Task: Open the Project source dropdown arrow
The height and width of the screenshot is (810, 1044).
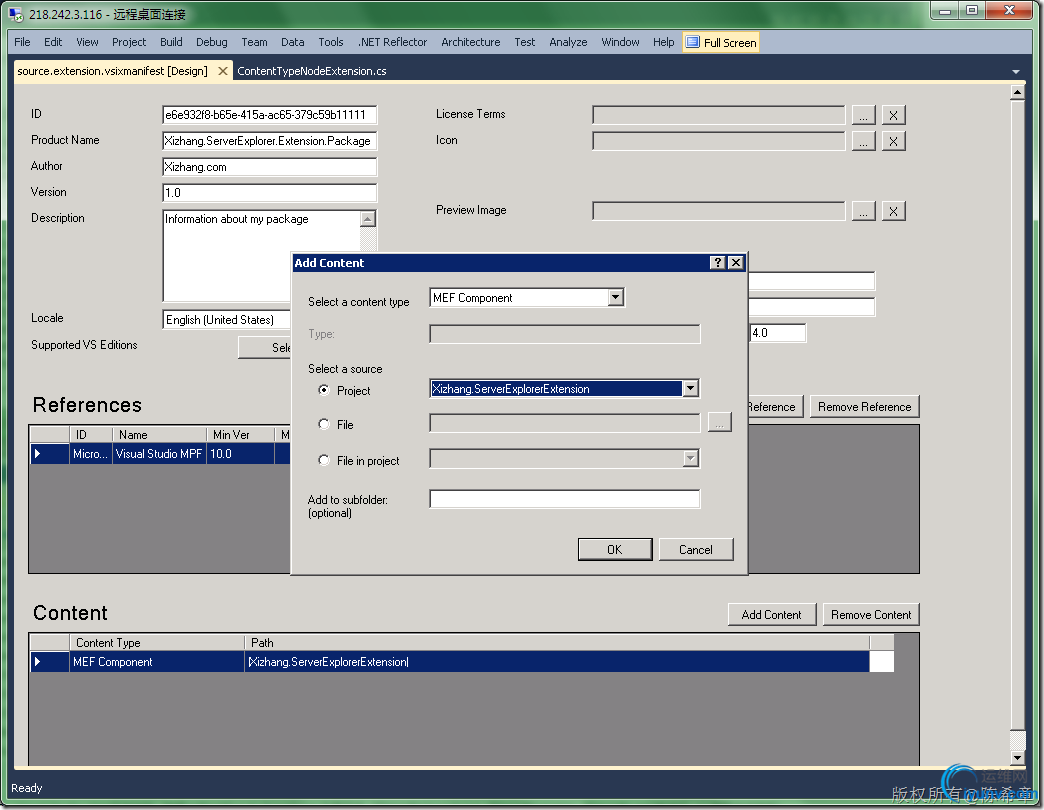Action: [690, 389]
